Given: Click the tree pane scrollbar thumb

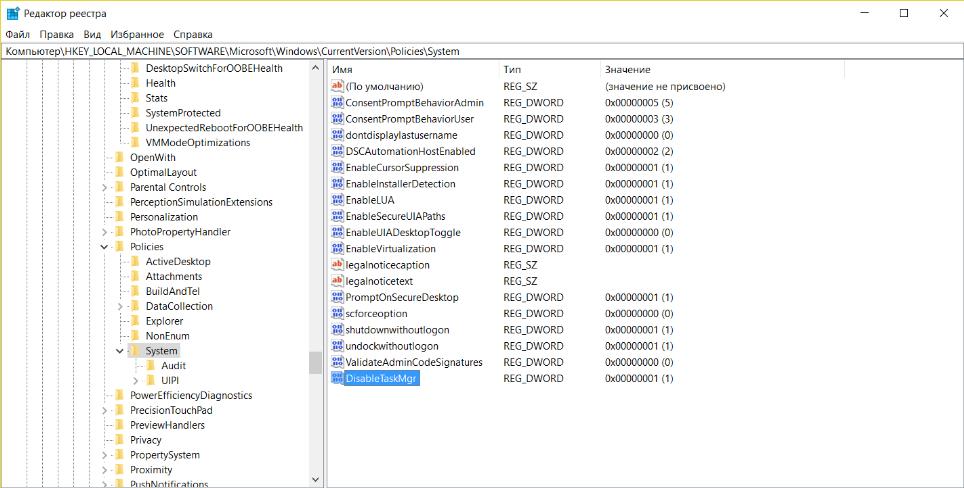Looking at the screenshot, I should click(x=315, y=363).
